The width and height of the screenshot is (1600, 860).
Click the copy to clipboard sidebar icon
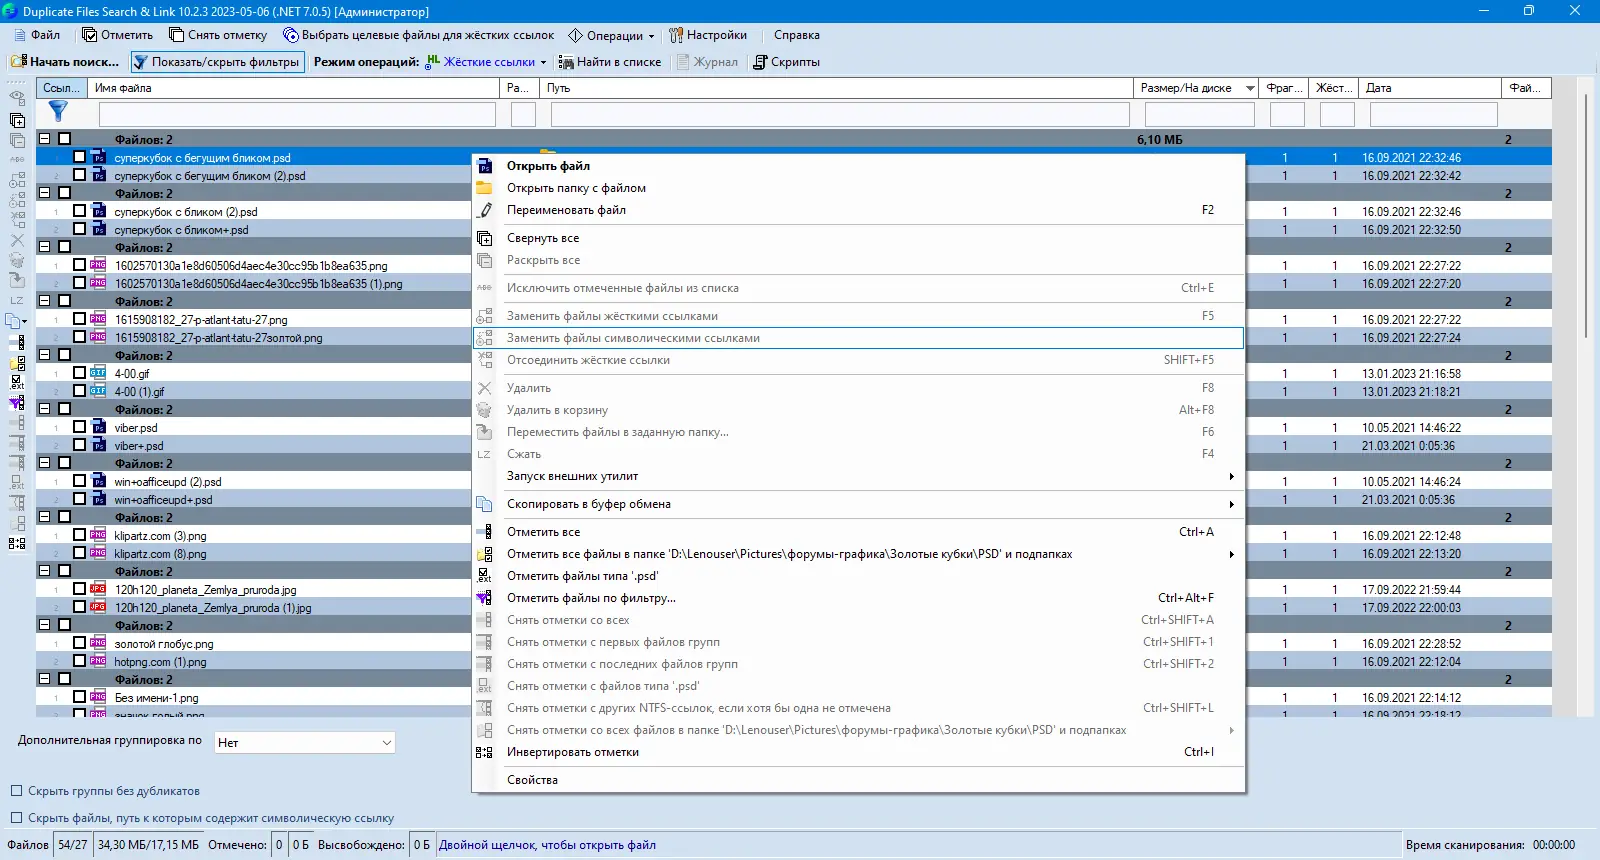click(x=14, y=321)
